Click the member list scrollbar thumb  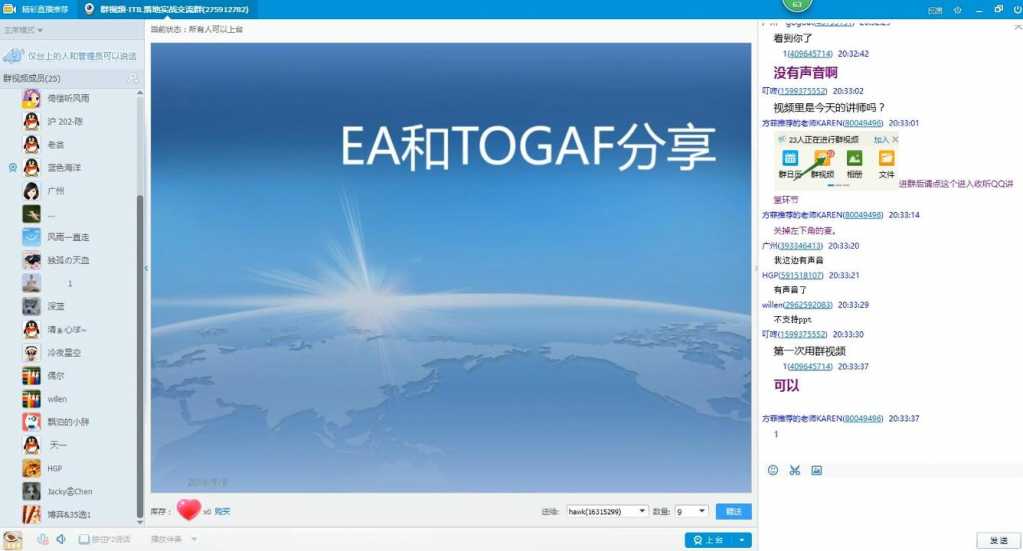(x=140, y=356)
